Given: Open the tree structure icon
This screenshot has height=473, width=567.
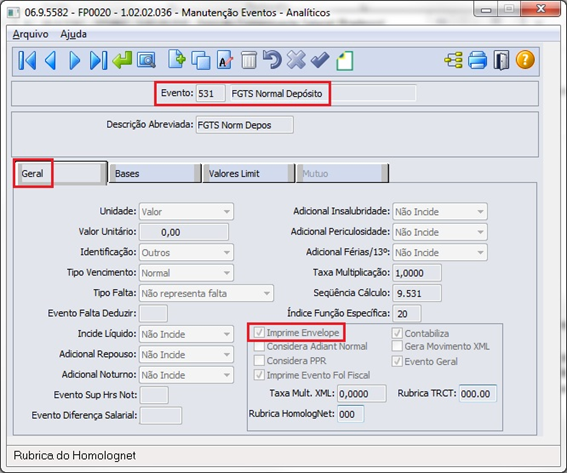Looking at the screenshot, I should point(453,60).
